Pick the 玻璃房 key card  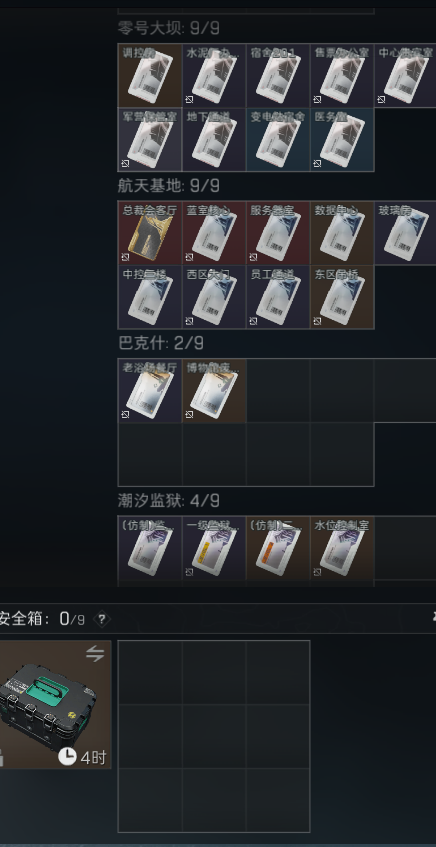(406, 233)
